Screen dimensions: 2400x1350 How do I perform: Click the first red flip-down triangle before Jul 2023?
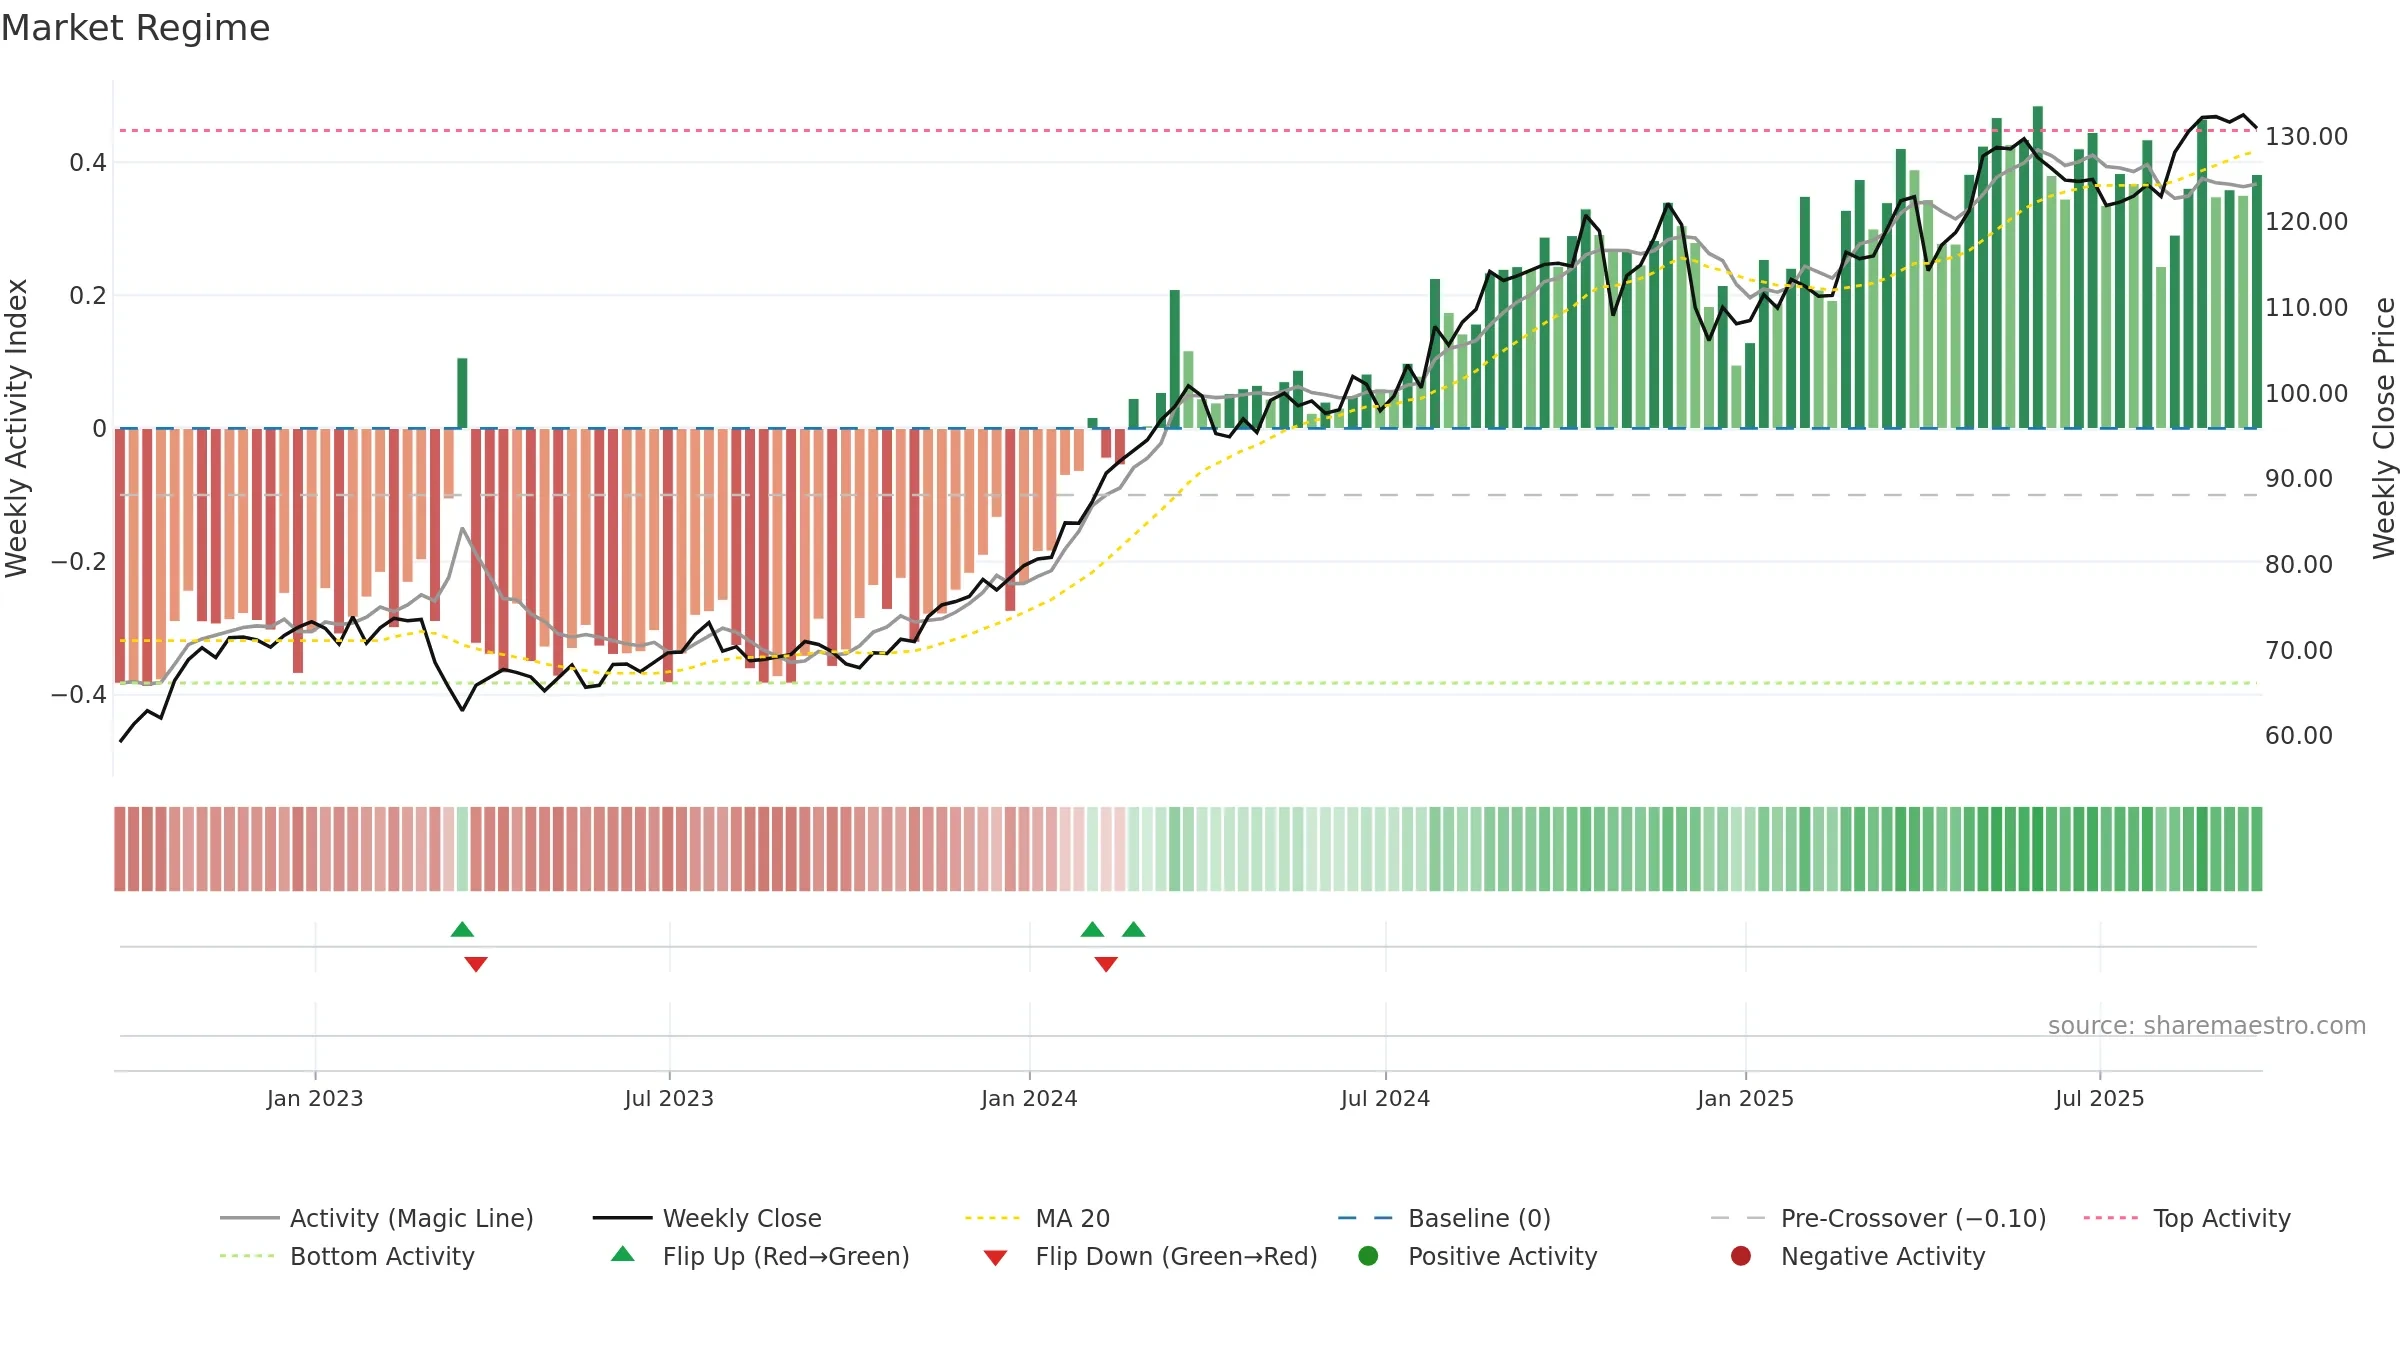click(x=476, y=964)
